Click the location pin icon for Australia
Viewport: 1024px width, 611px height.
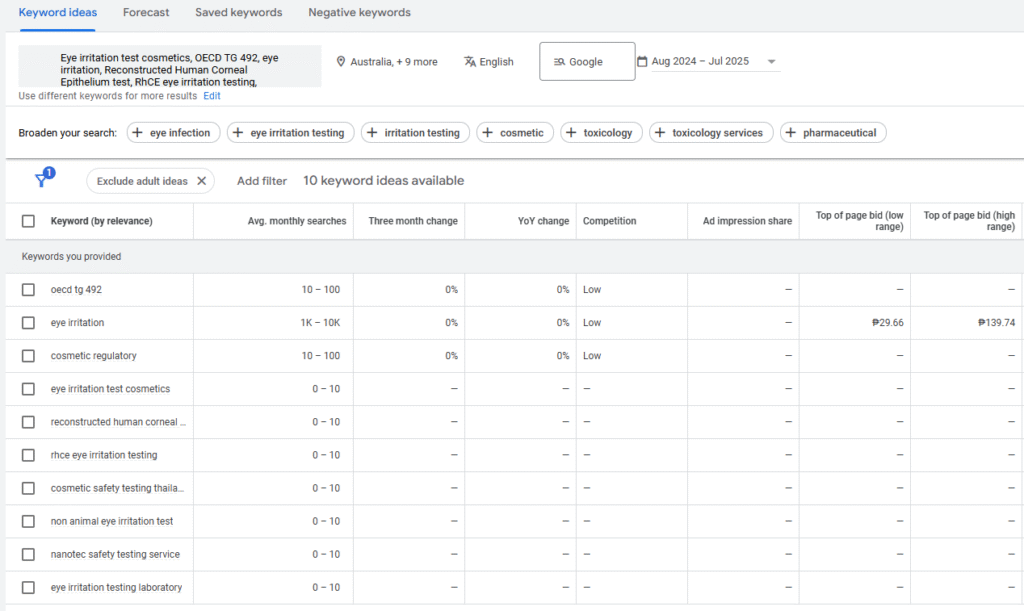341,62
